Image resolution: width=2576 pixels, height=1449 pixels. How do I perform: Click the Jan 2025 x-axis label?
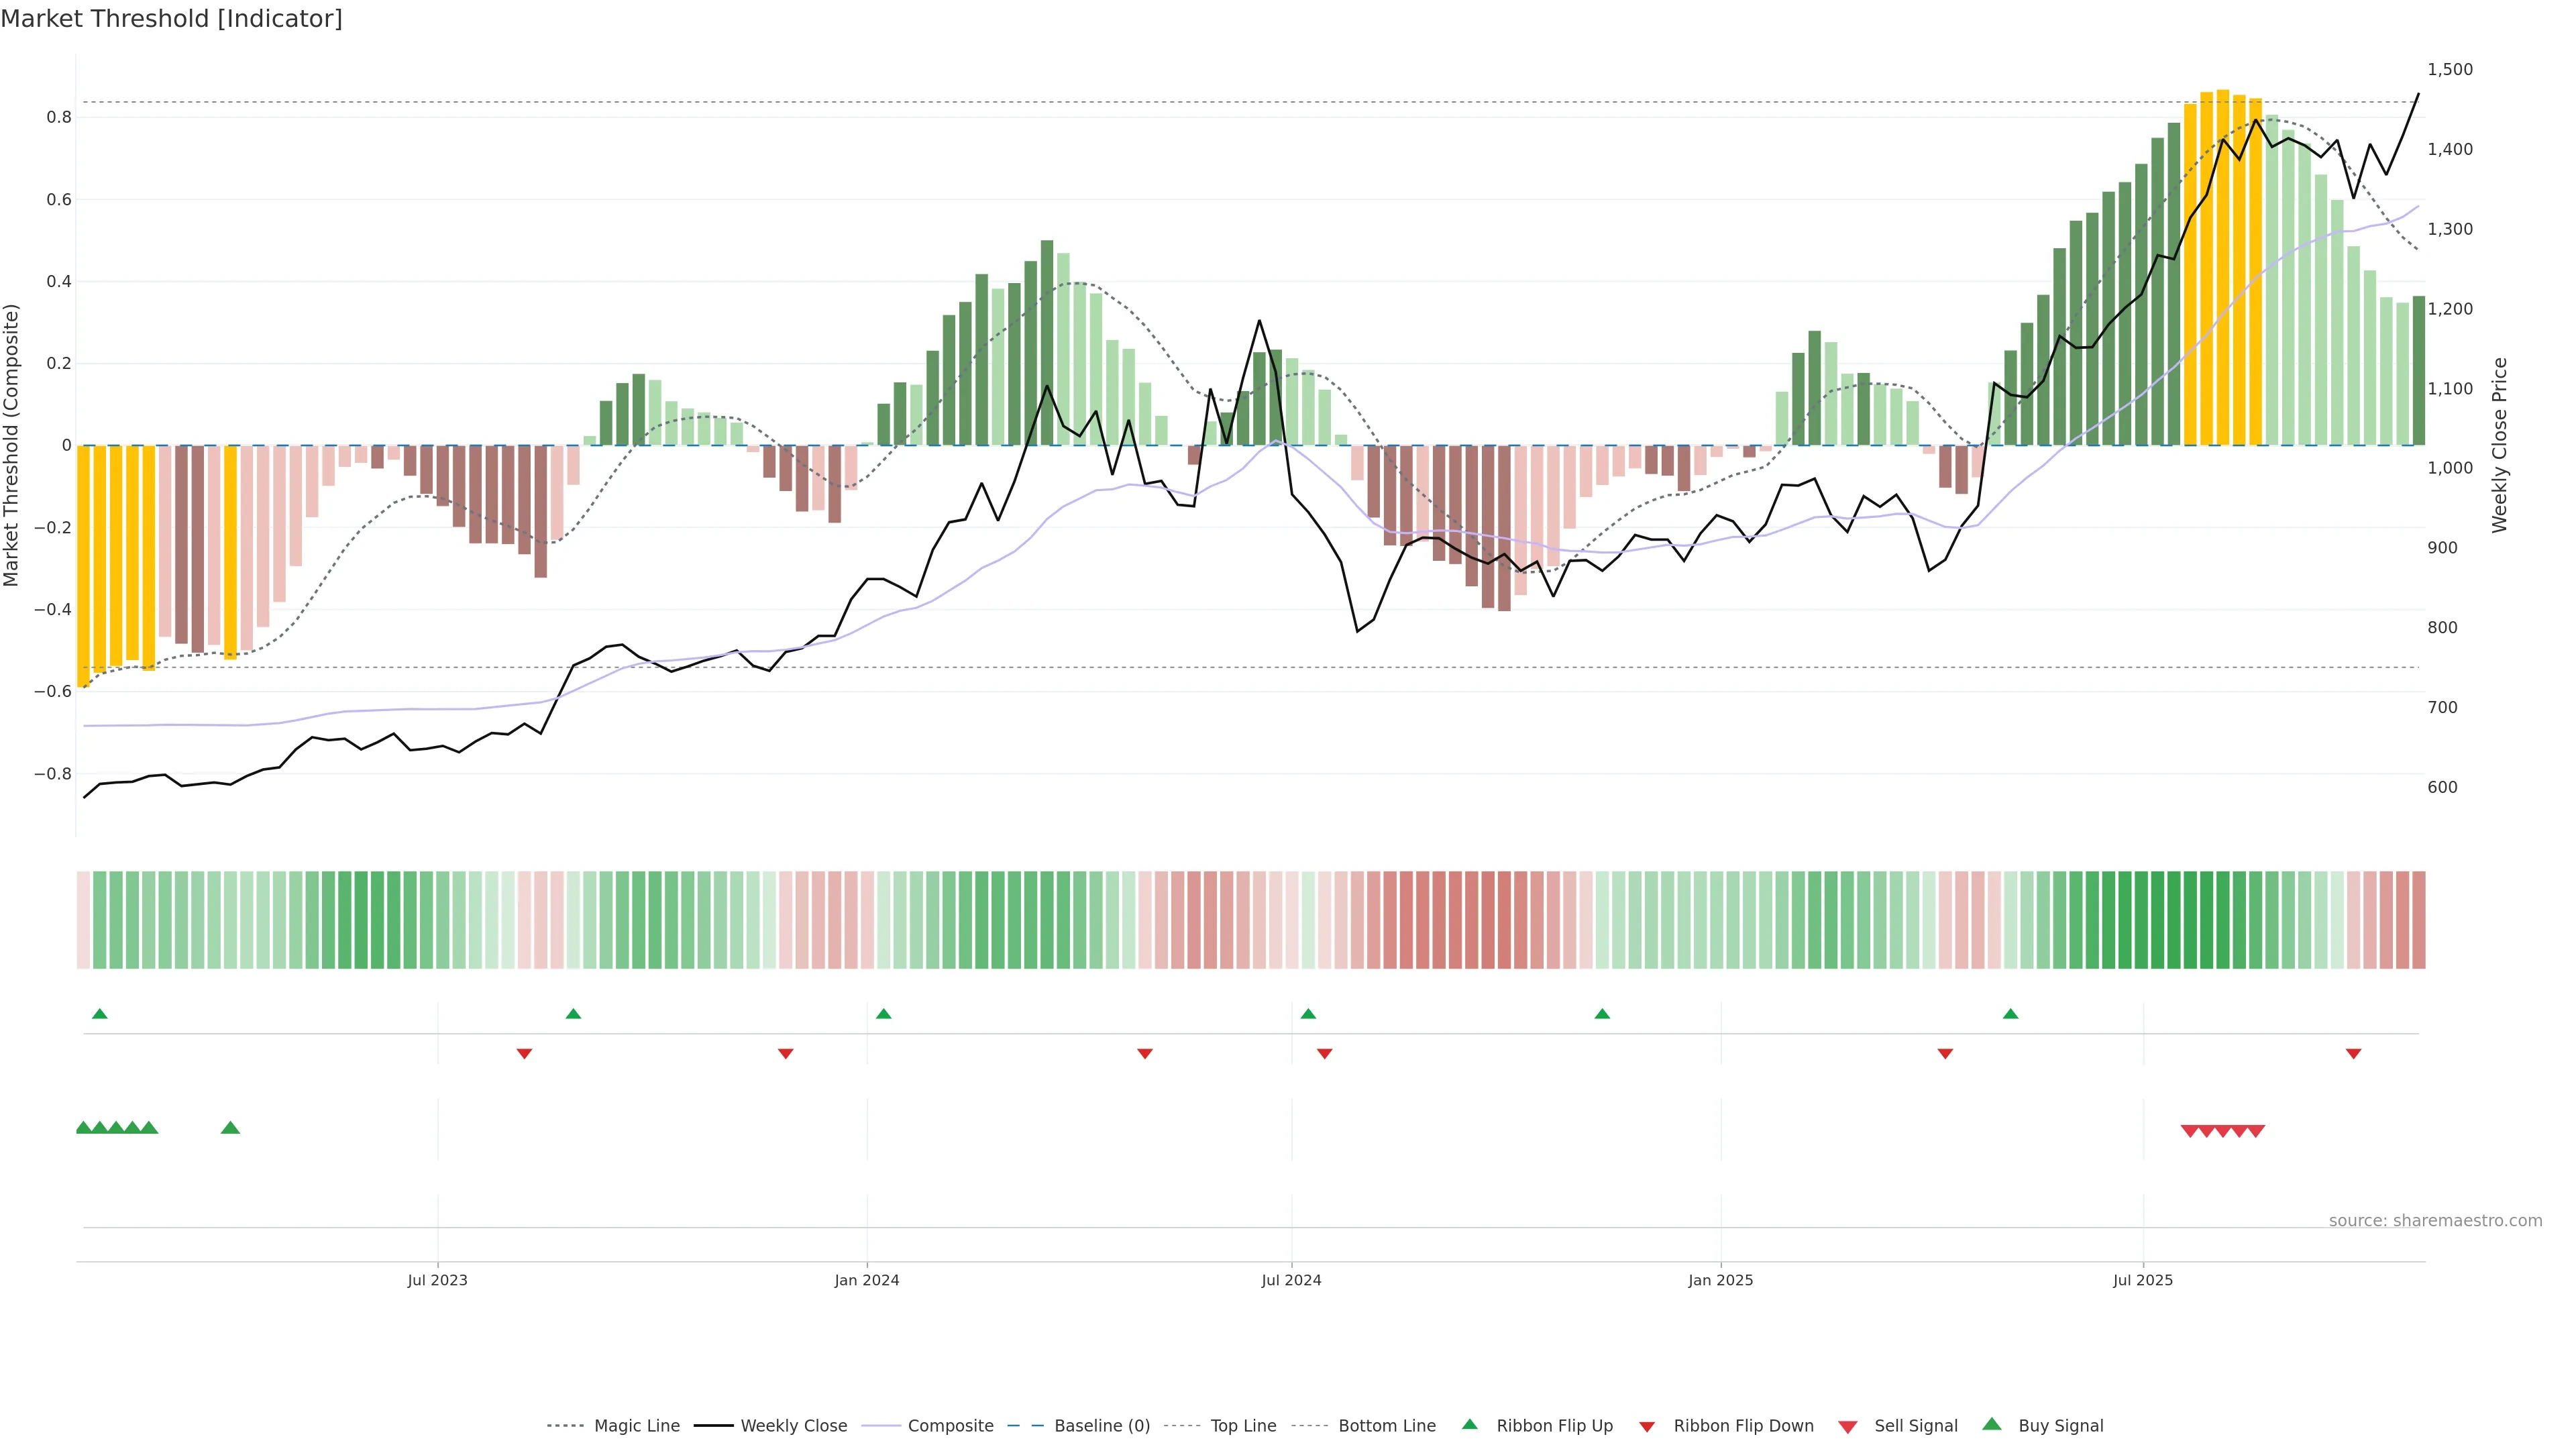point(1720,1280)
